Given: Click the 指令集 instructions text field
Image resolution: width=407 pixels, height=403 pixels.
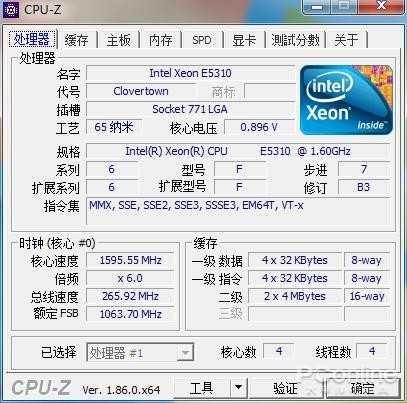Looking at the screenshot, I should pyautogui.click(x=238, y=211).
